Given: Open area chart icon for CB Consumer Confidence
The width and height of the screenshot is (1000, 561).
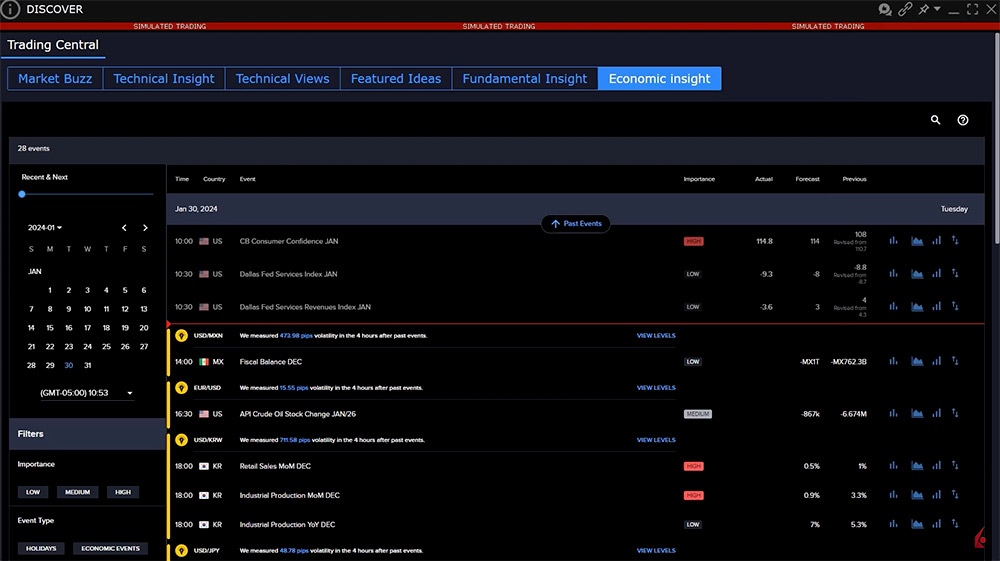Looking at the screenshot, I should [917, 241].
